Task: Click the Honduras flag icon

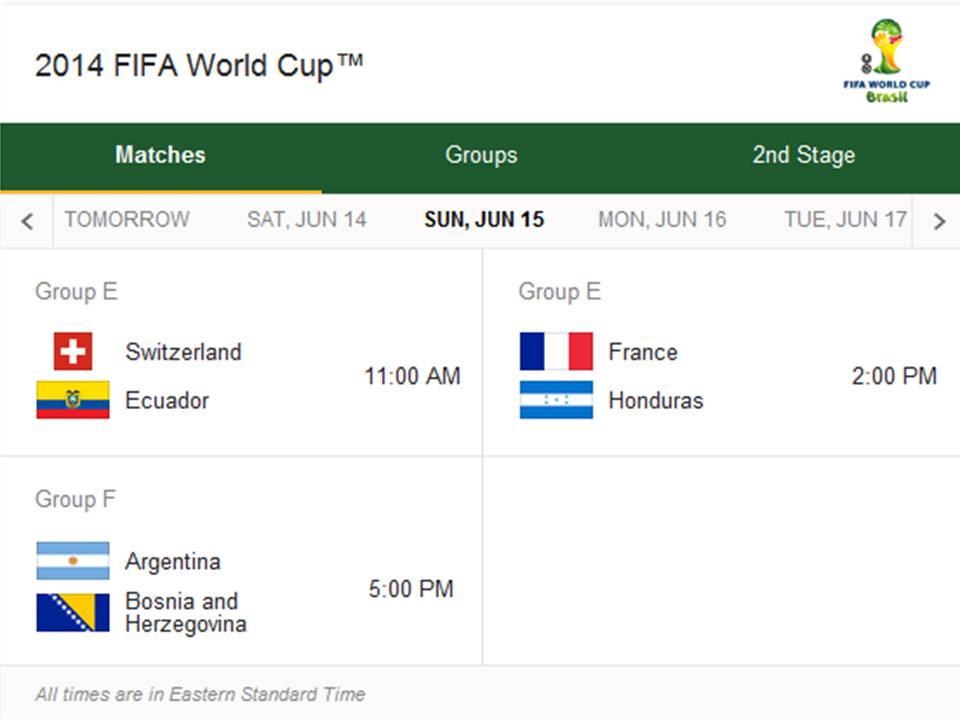Action: click(x=557, y=400)
